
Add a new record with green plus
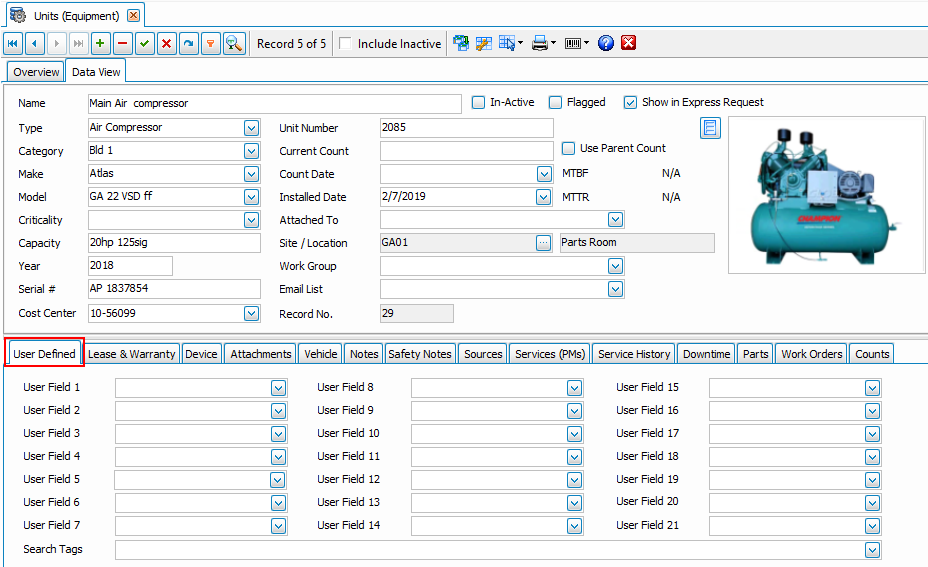(x=101, y=43)
